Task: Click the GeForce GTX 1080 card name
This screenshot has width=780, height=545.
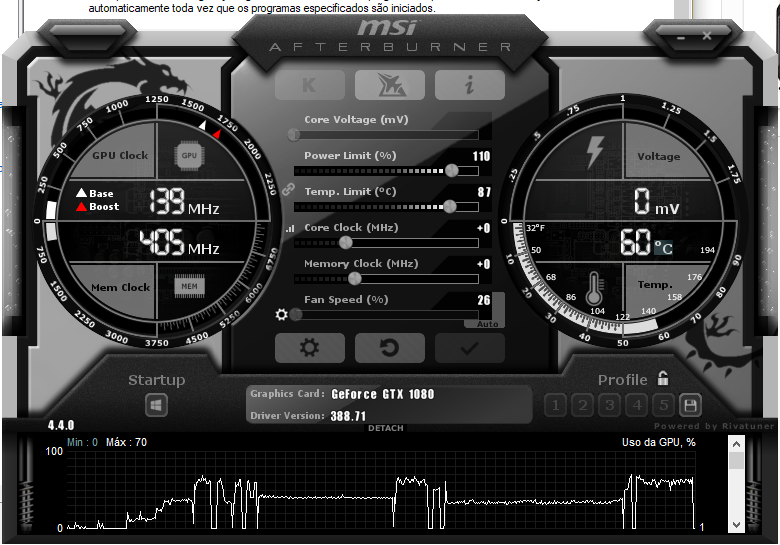Action: 383,394
